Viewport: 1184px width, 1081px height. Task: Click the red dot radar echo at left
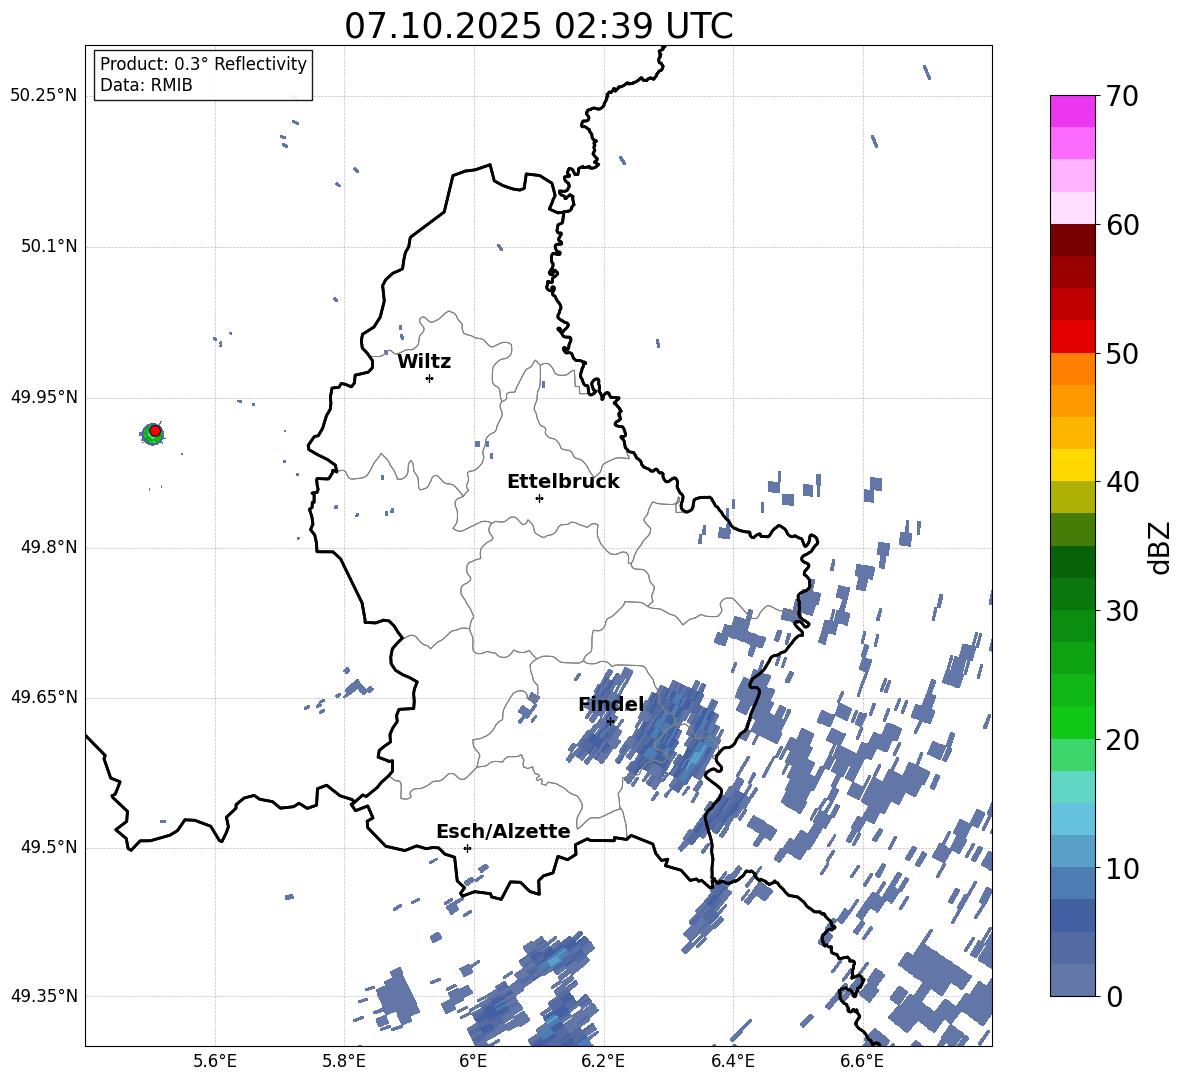click(155, 430)
